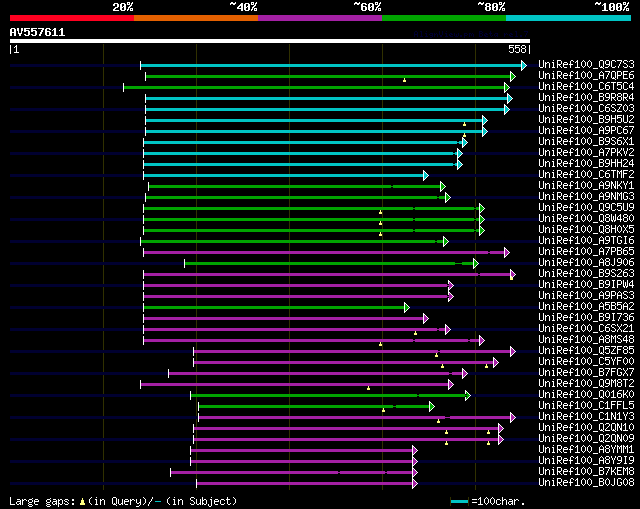Select the UniRef100_C6SX21 label
Viewport: 640px width, 509px height.
[x=586, y=329]
